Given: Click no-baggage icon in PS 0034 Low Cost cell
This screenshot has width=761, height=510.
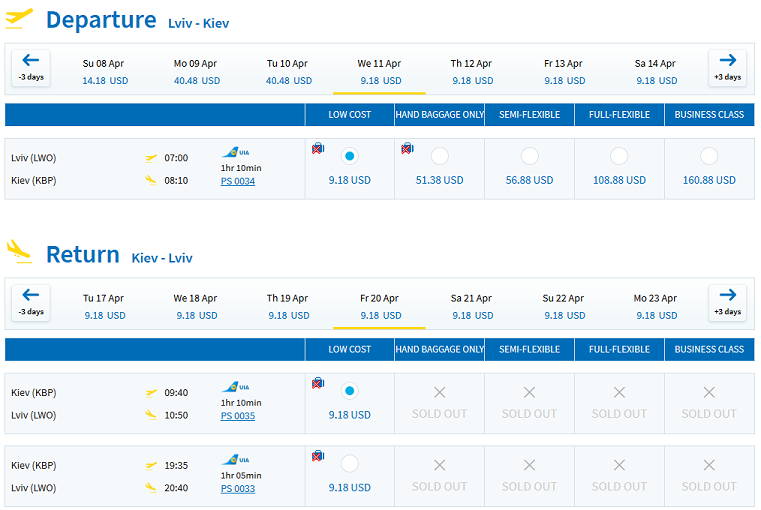Looking at the screenshot, I should [x=318, y=148].
